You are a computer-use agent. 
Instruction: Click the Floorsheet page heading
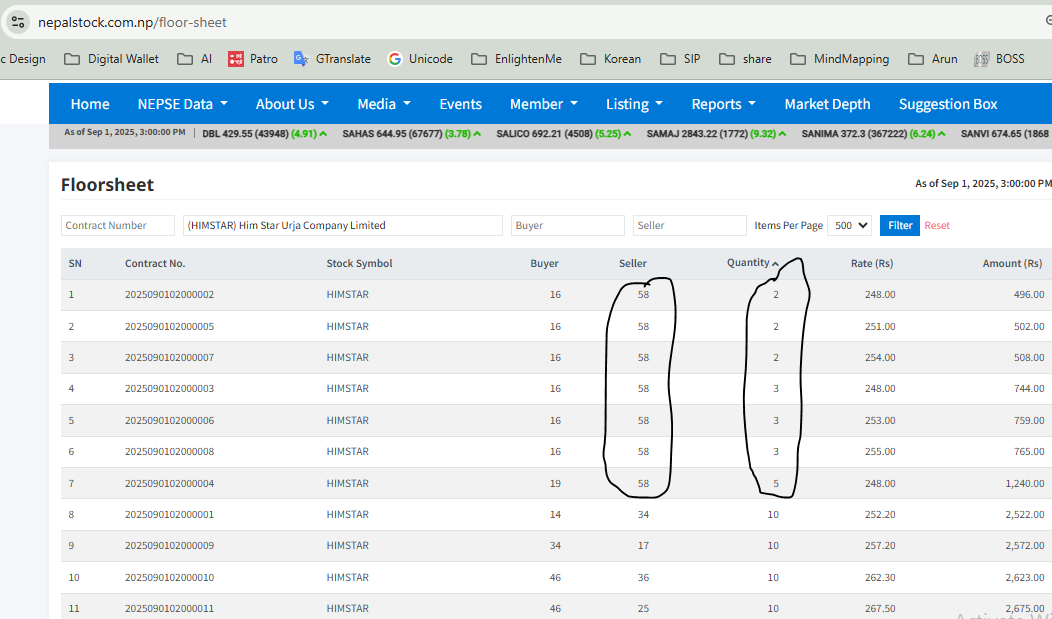tap(107, 184)
